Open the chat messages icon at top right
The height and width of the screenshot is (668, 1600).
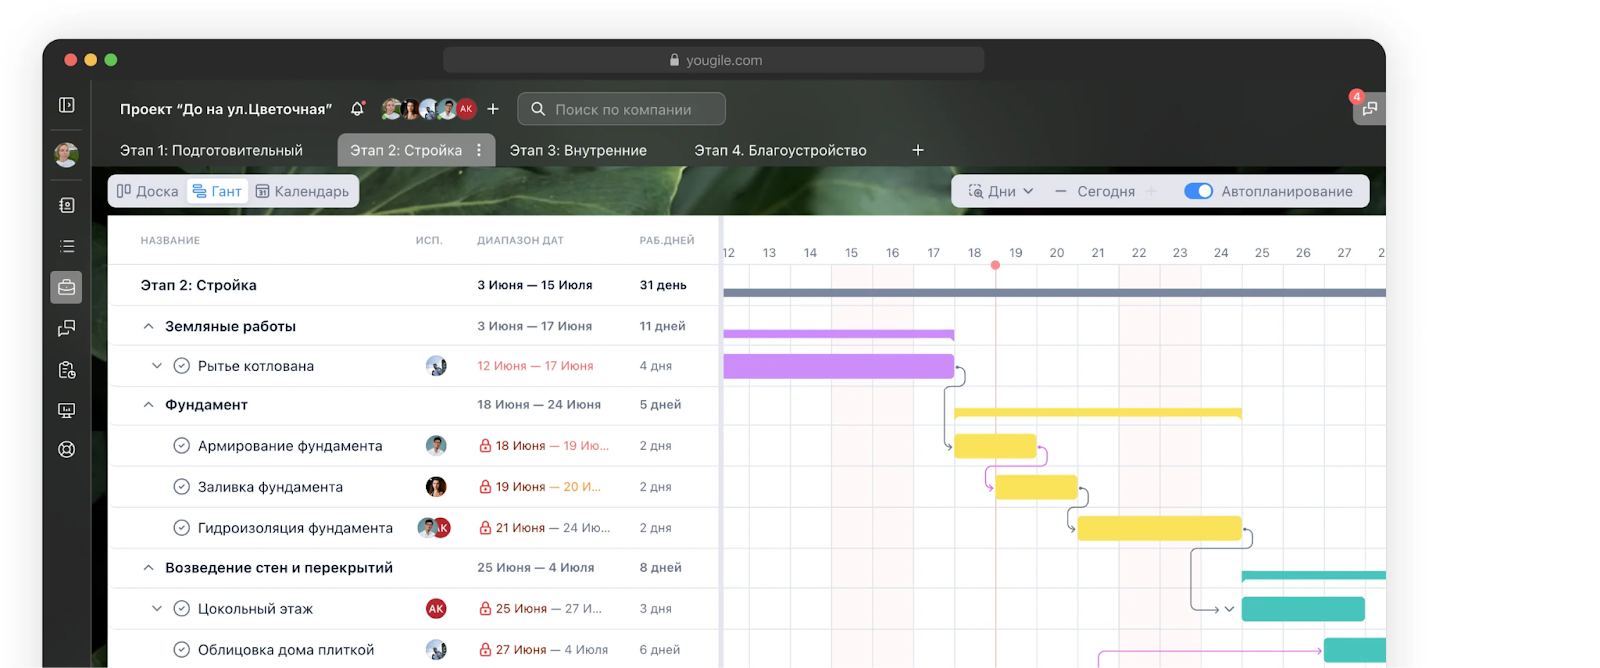click(1369, 108)
